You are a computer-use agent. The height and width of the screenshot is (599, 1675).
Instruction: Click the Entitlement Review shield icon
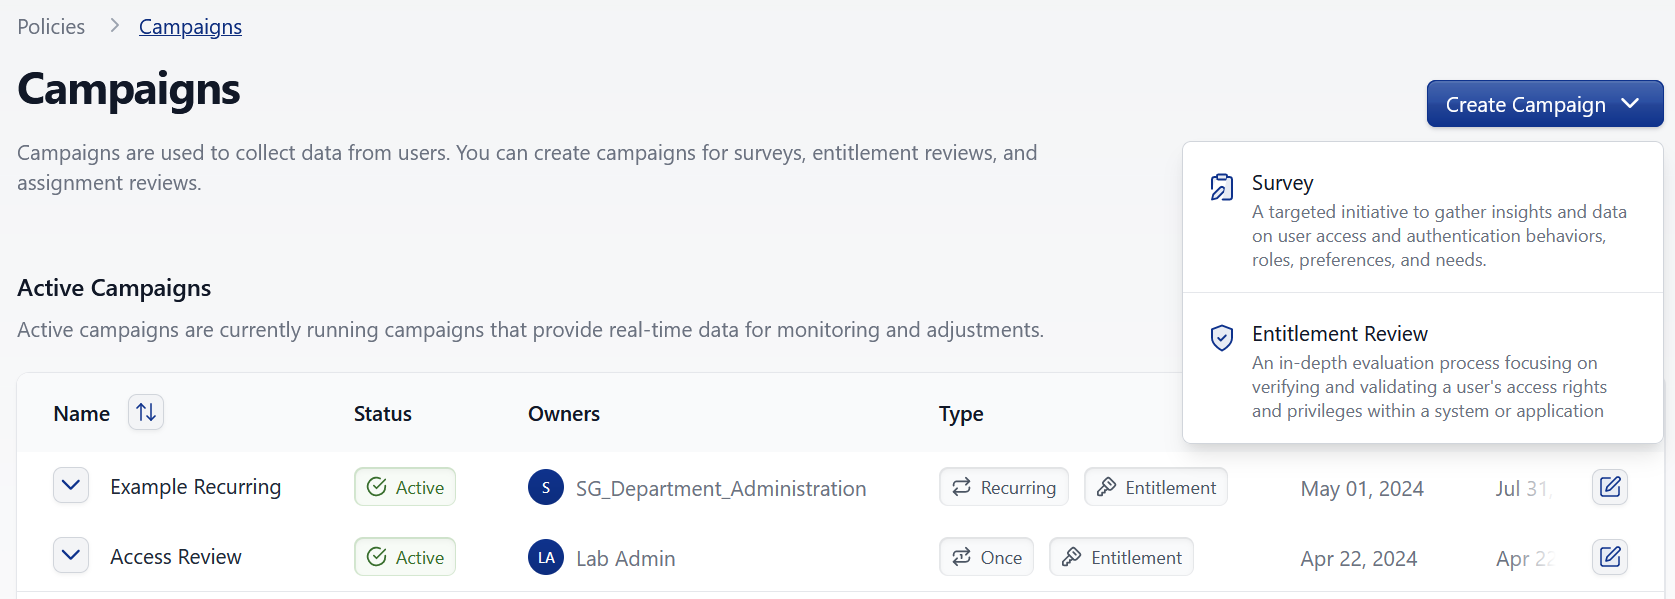[x=1221, y=338]
